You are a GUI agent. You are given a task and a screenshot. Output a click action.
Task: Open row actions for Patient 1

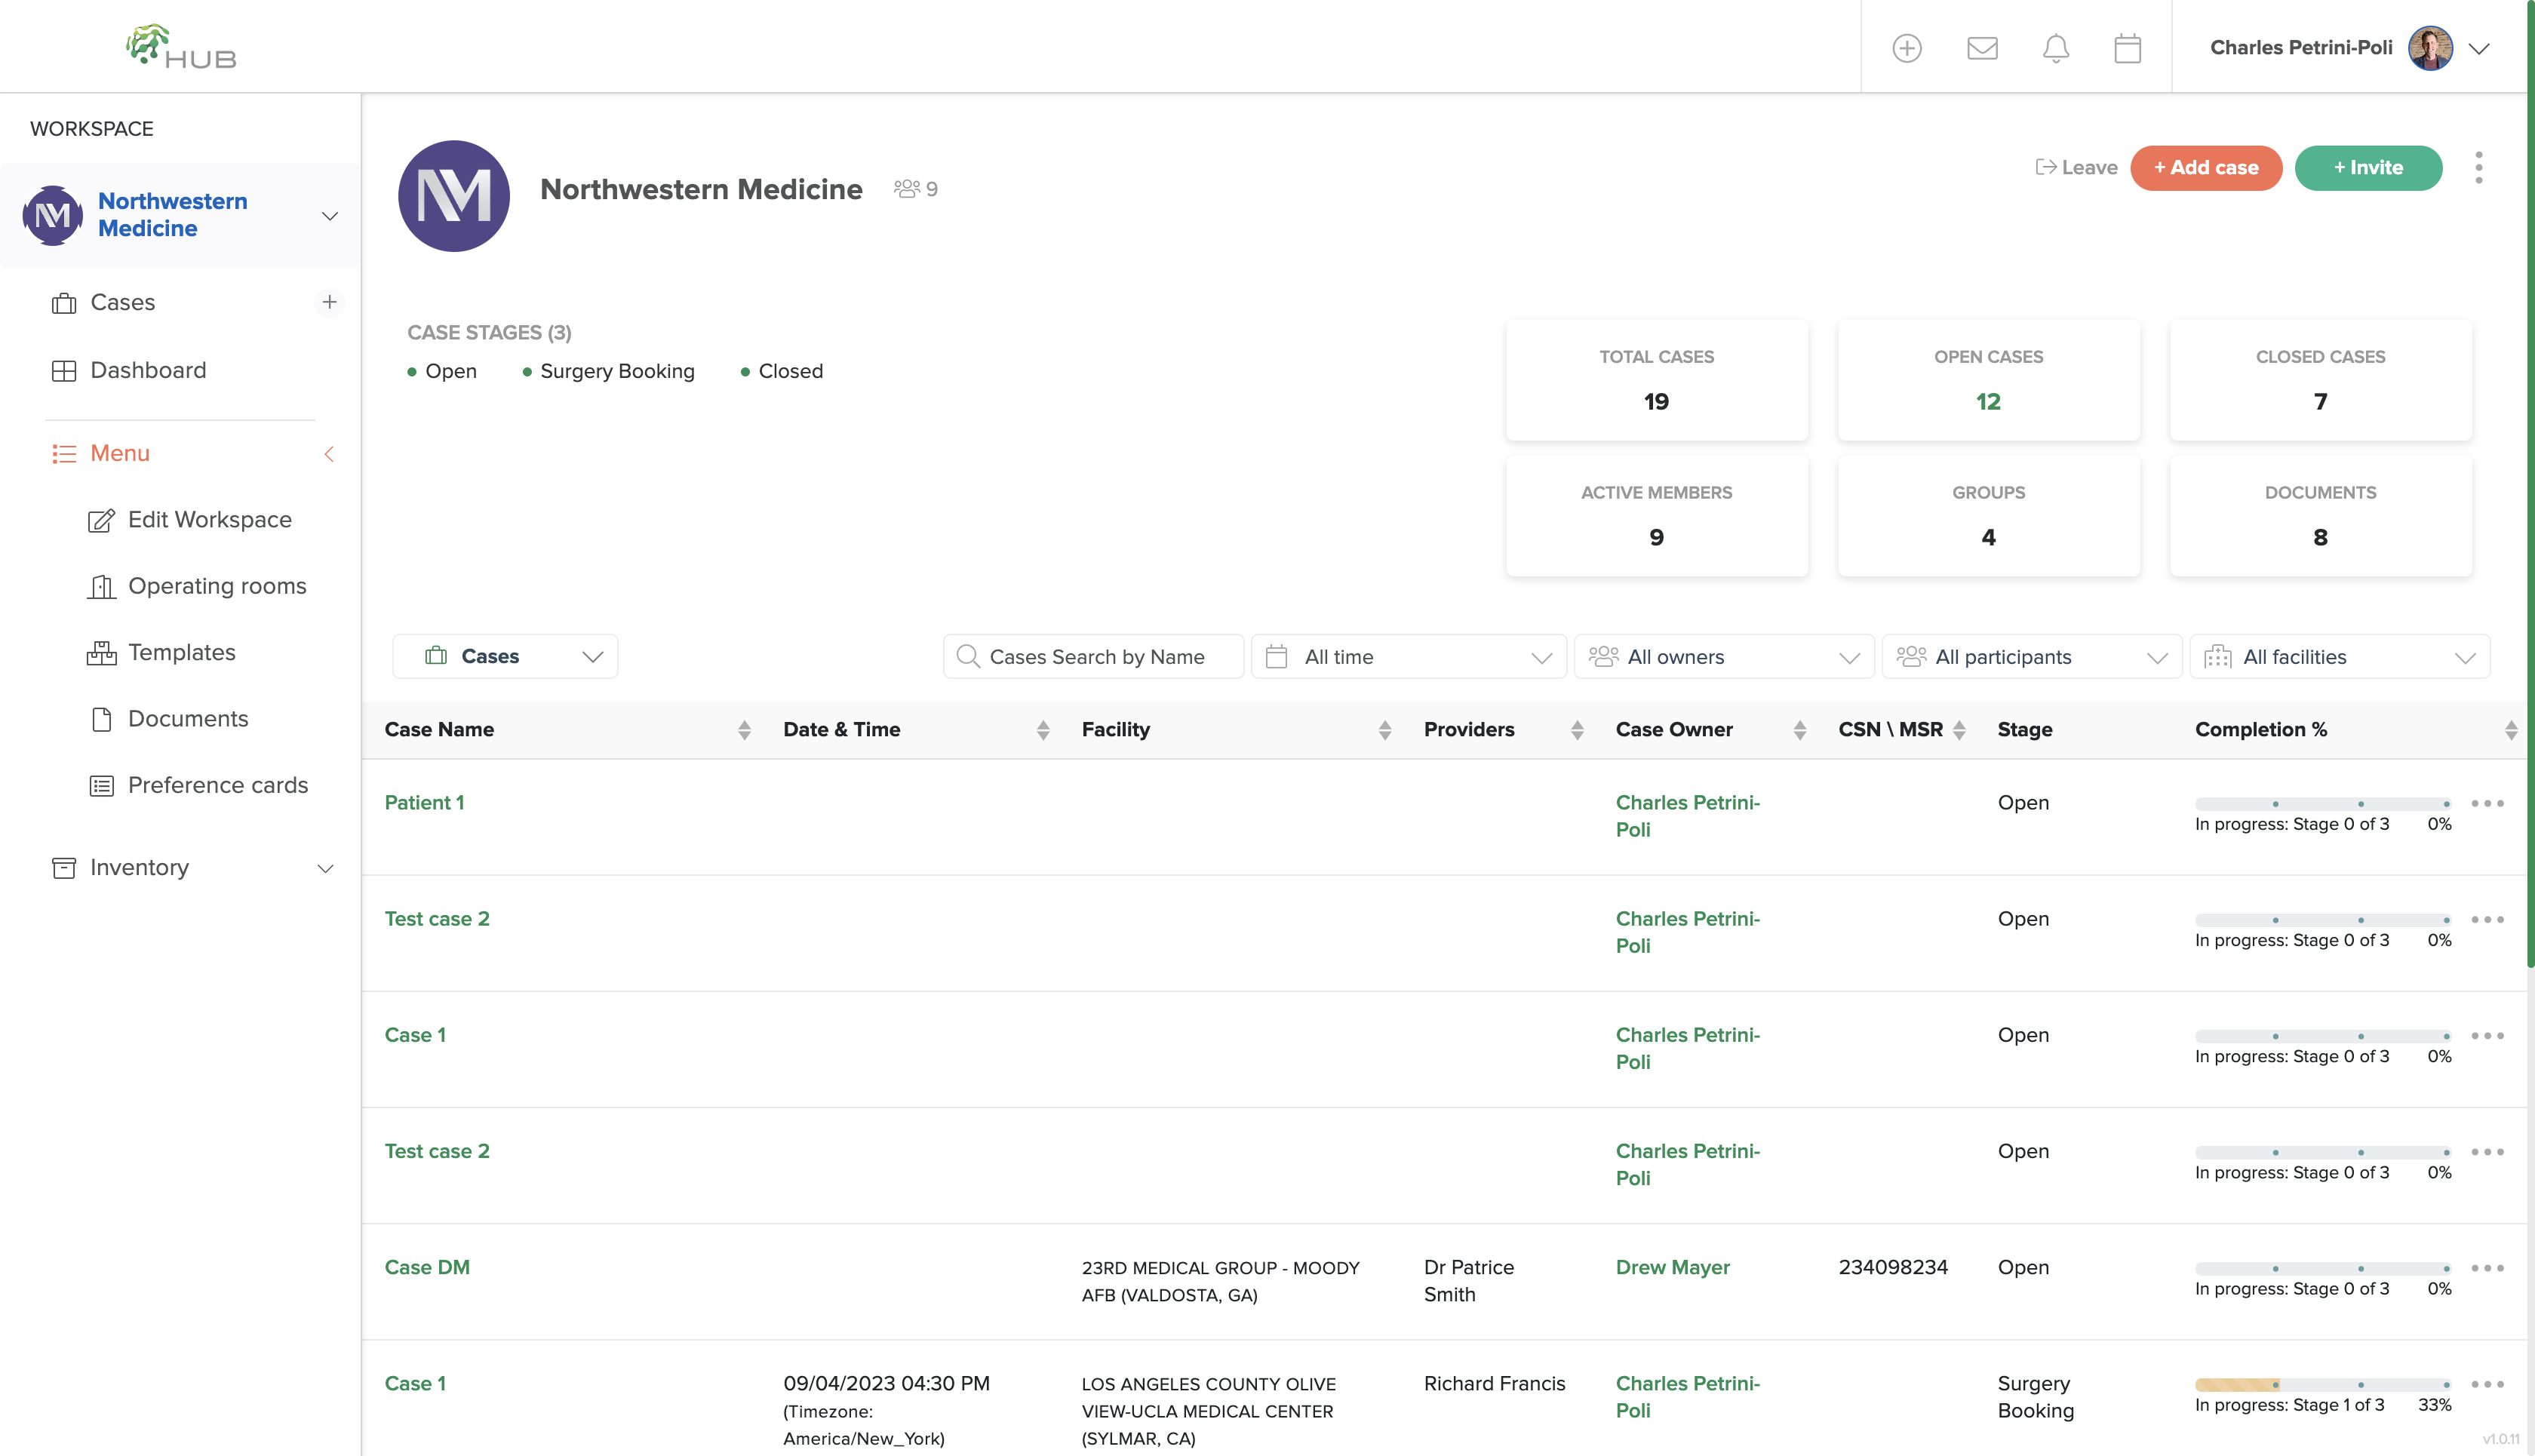(2487, 803)
